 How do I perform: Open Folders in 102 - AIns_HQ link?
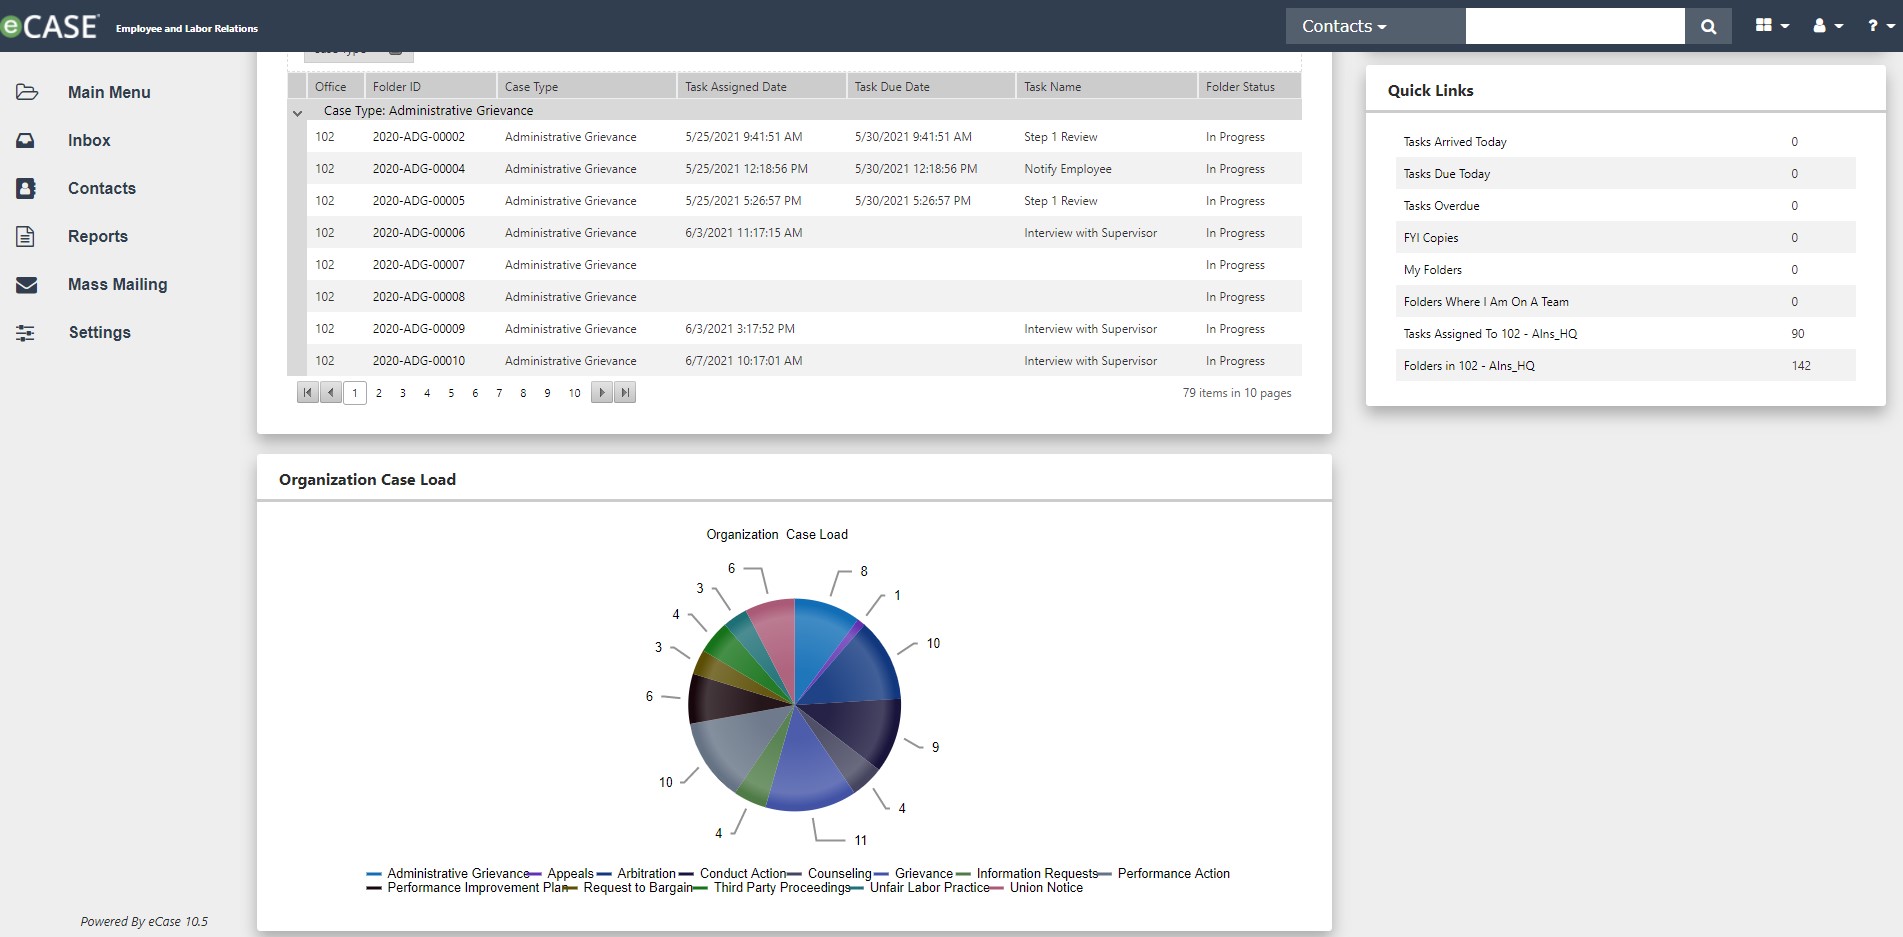pos(1469,366)
